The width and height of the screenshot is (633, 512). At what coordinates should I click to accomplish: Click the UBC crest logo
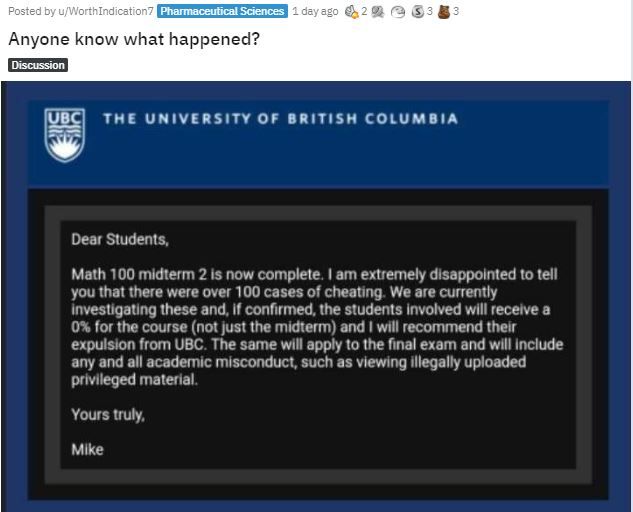point(65,134)
